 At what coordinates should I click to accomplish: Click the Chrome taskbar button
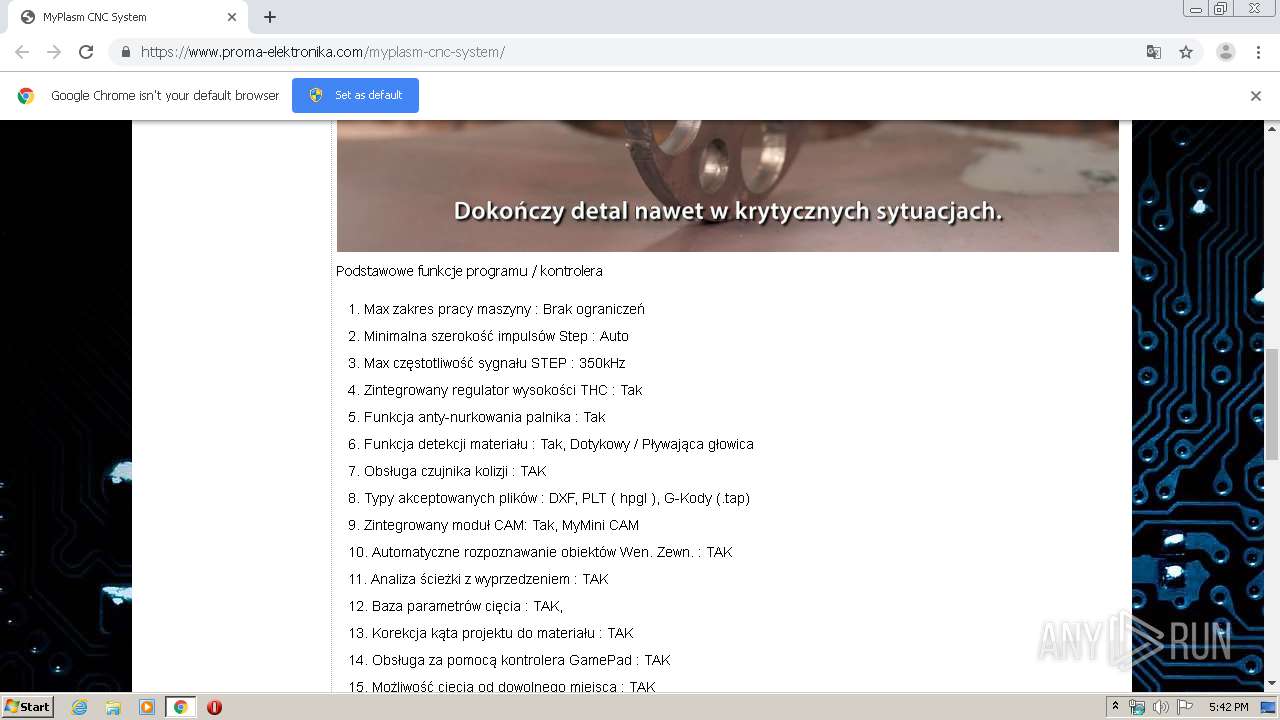tap(181, 707)
